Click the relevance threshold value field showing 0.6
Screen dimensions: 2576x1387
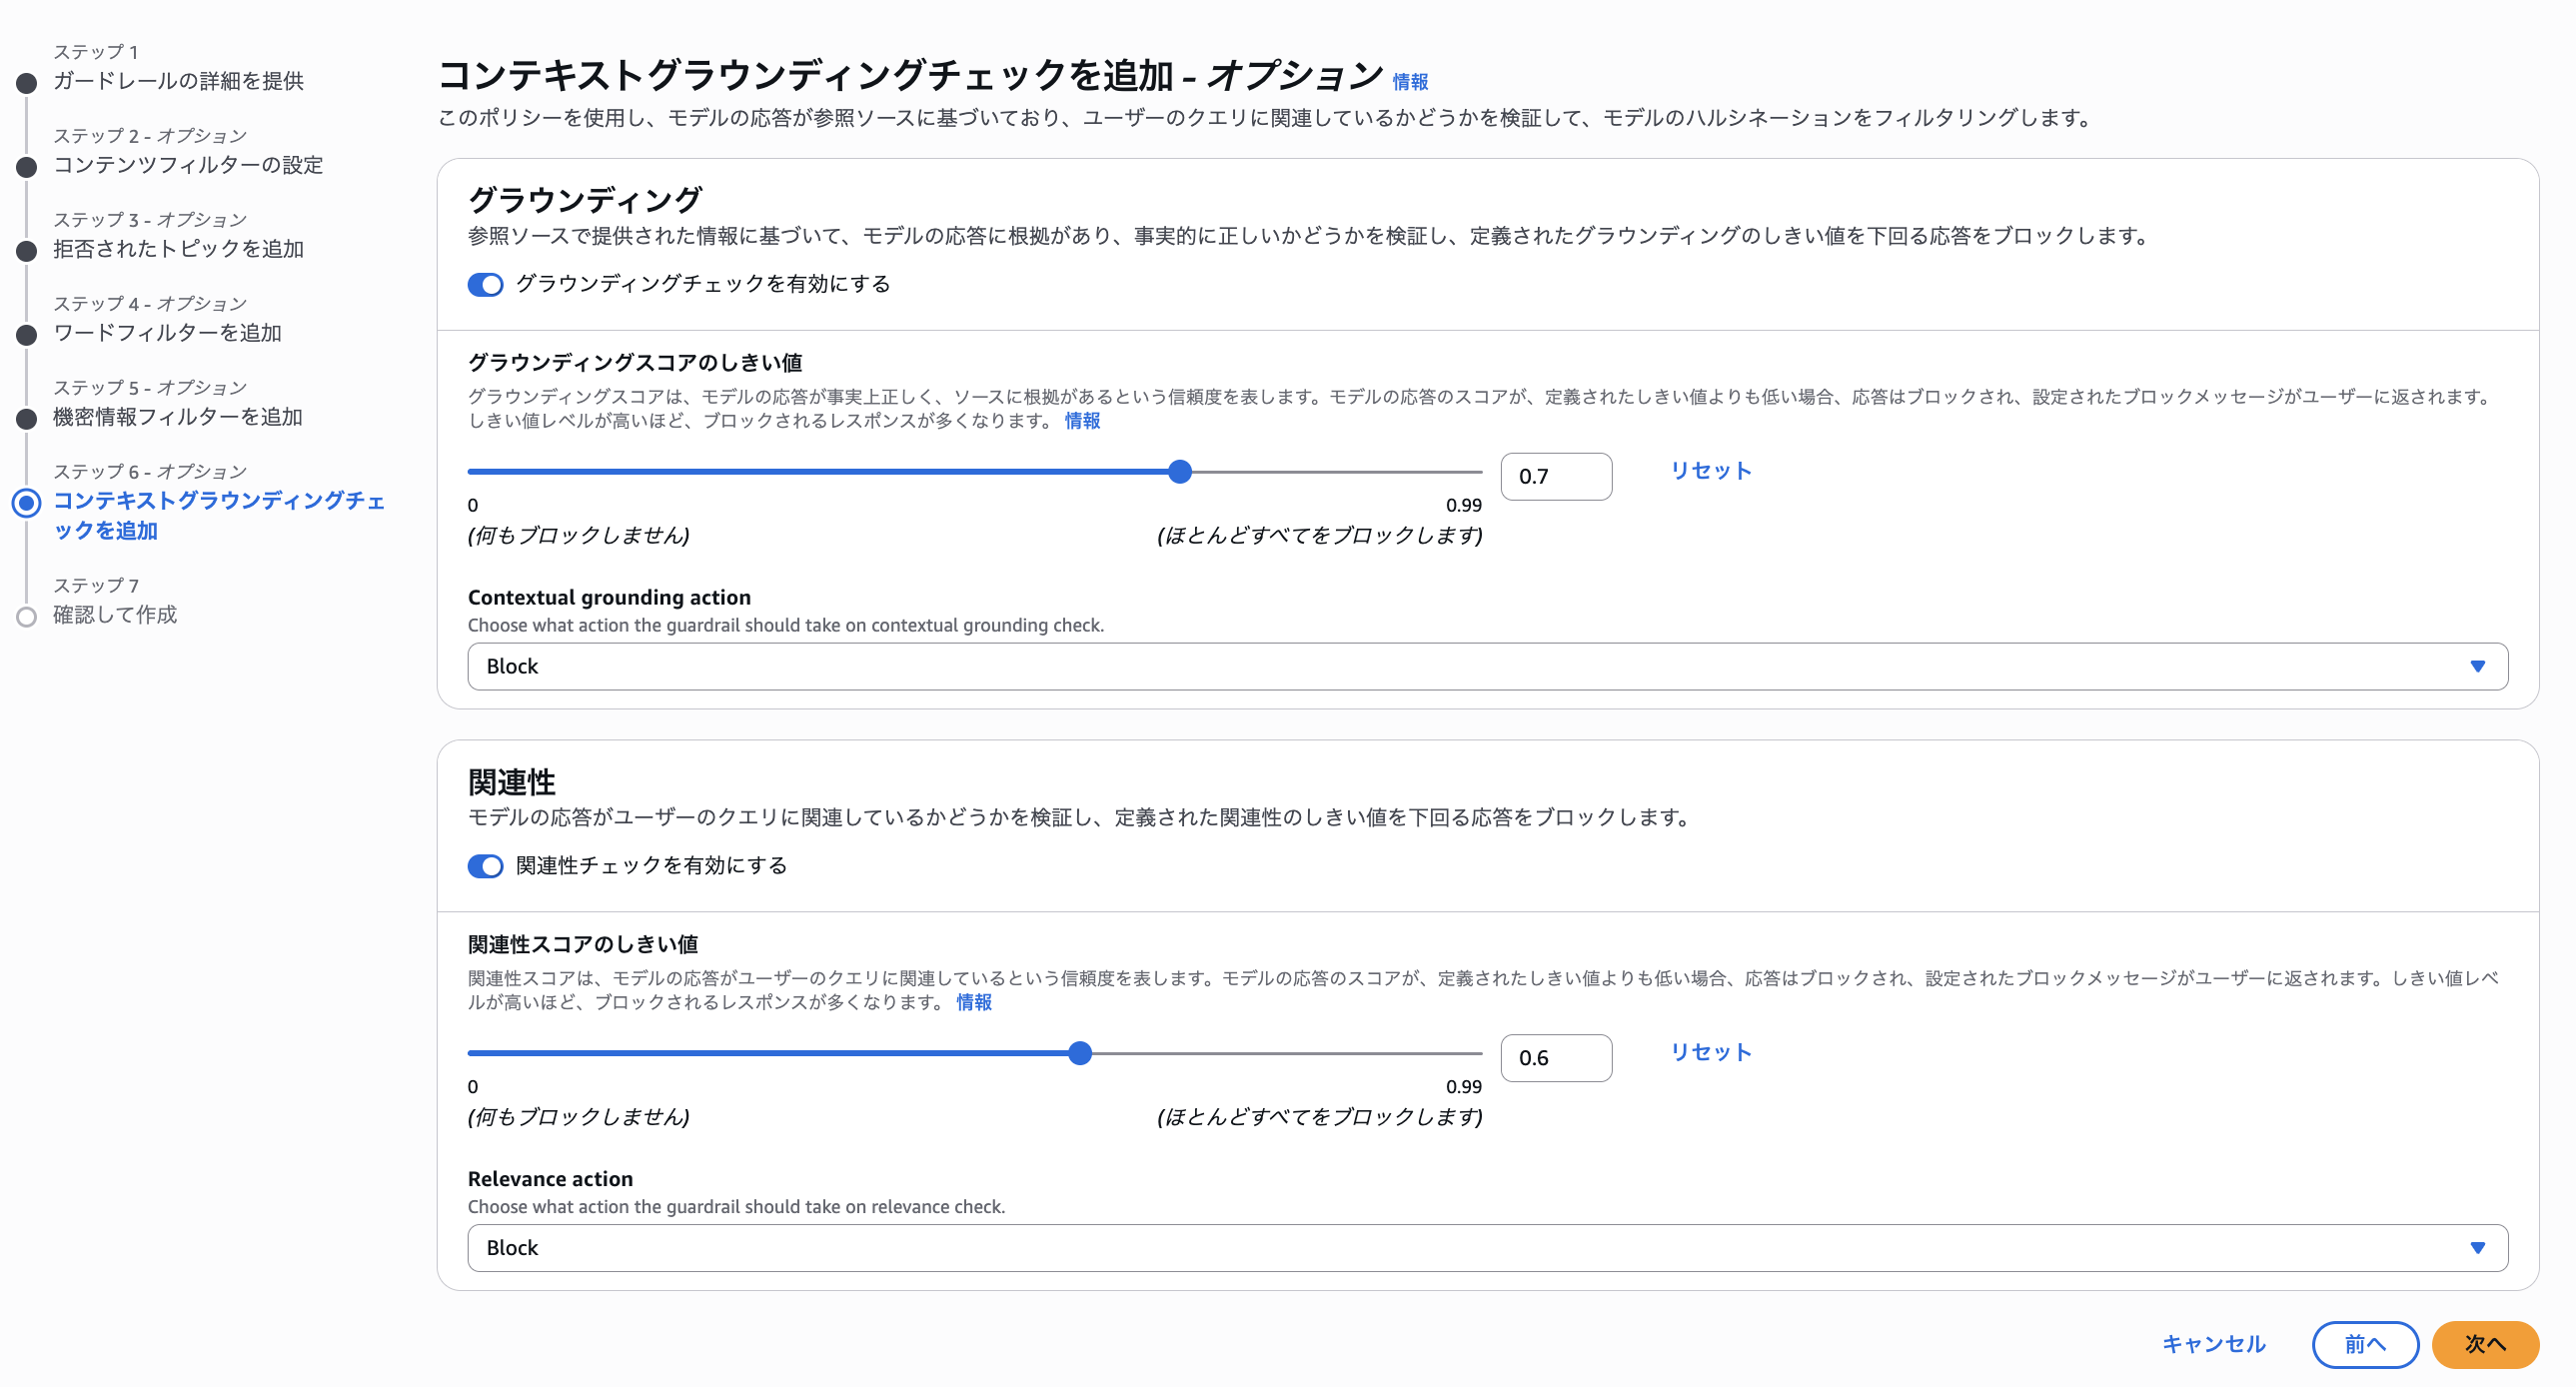pos(1556,1057)
